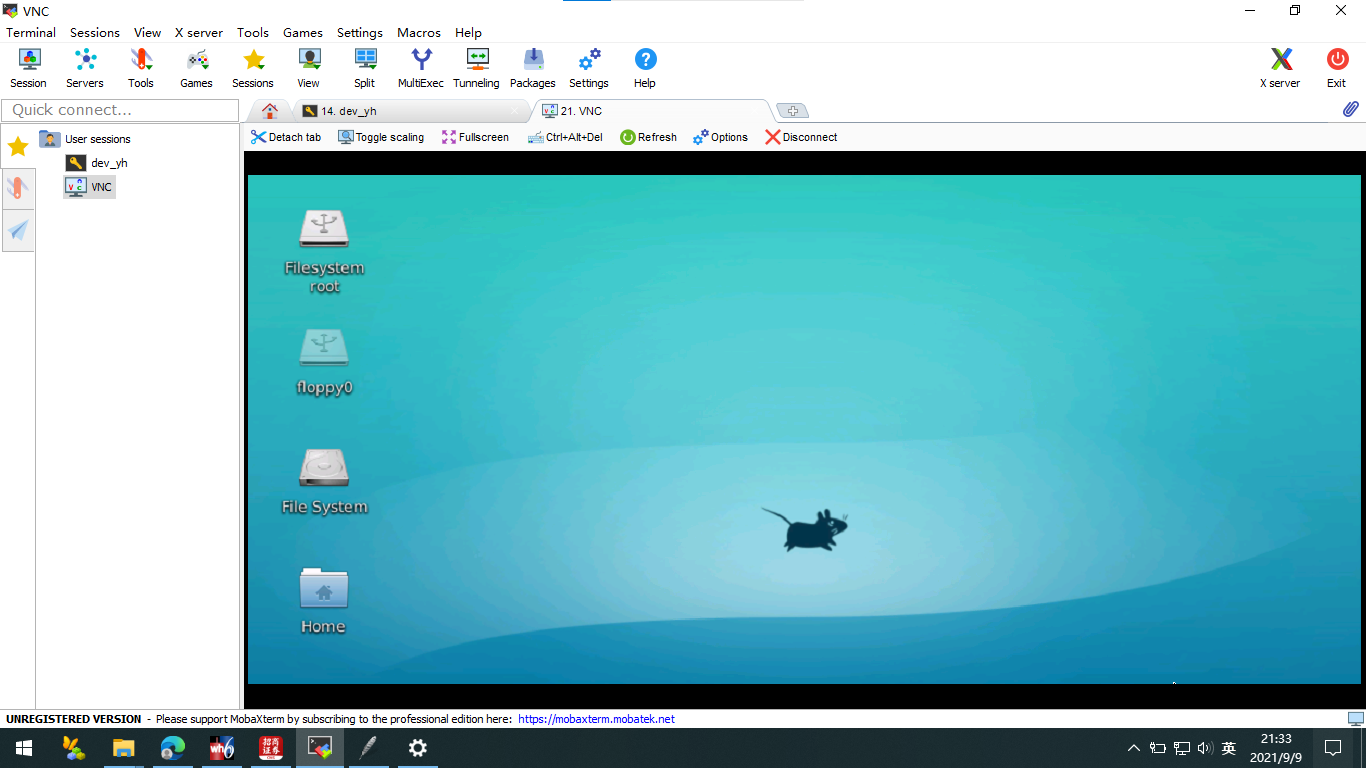Open the Packages toolbar icon
The image size is (1366, 768).
tap(533, 68)
